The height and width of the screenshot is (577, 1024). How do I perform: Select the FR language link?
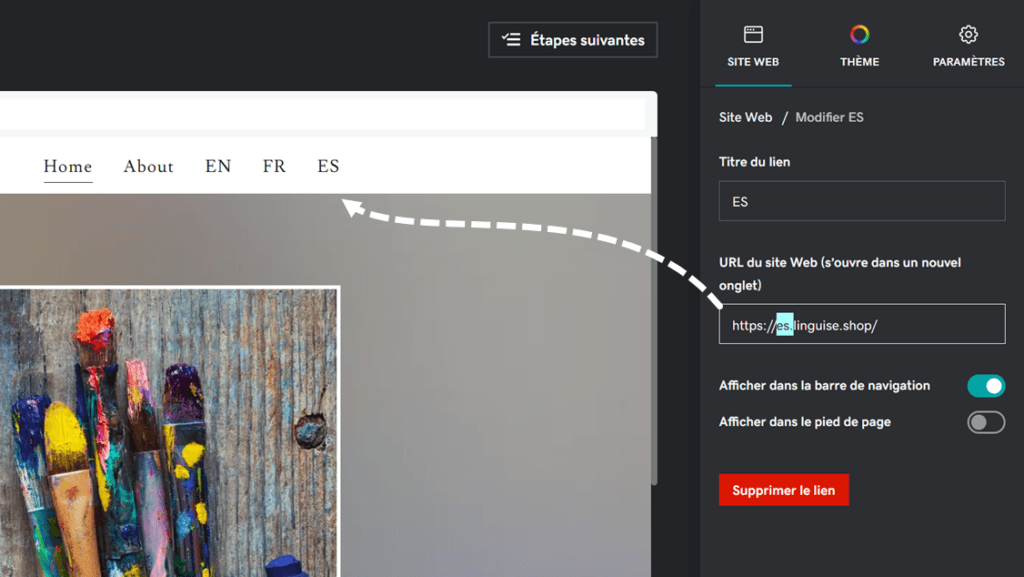pyautogui.click(x=274, y=166)
